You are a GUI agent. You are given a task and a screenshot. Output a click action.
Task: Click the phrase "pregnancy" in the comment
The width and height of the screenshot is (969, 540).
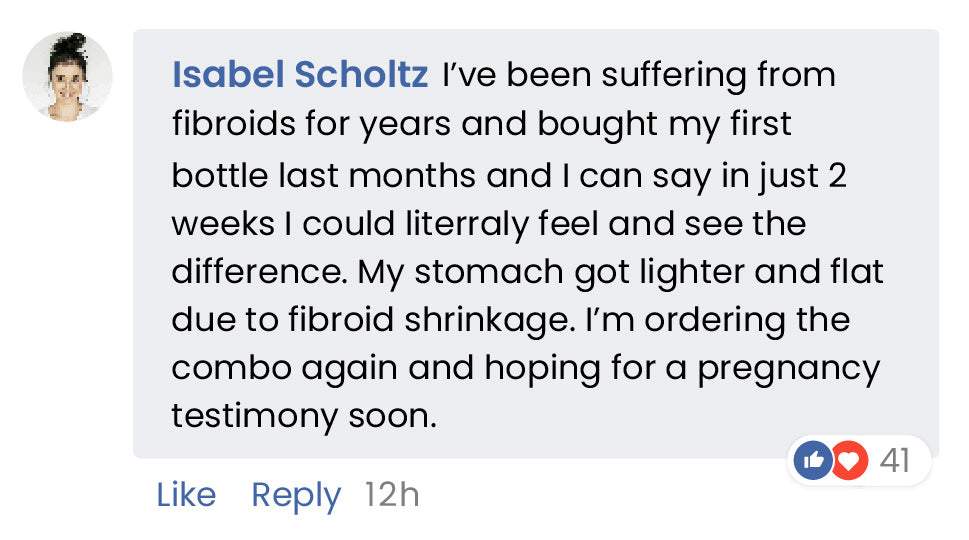(x=789, y=368)
